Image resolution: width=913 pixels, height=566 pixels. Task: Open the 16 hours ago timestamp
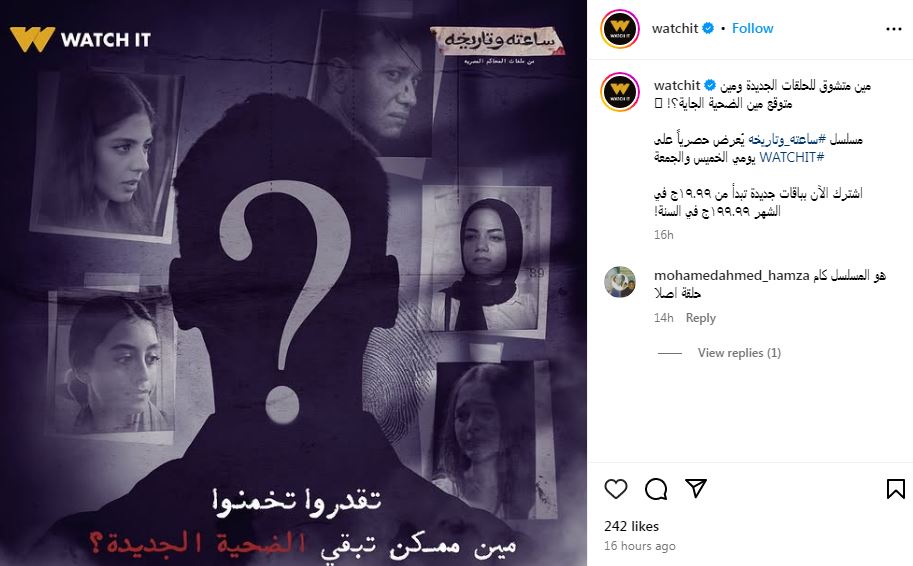point(639,546)
